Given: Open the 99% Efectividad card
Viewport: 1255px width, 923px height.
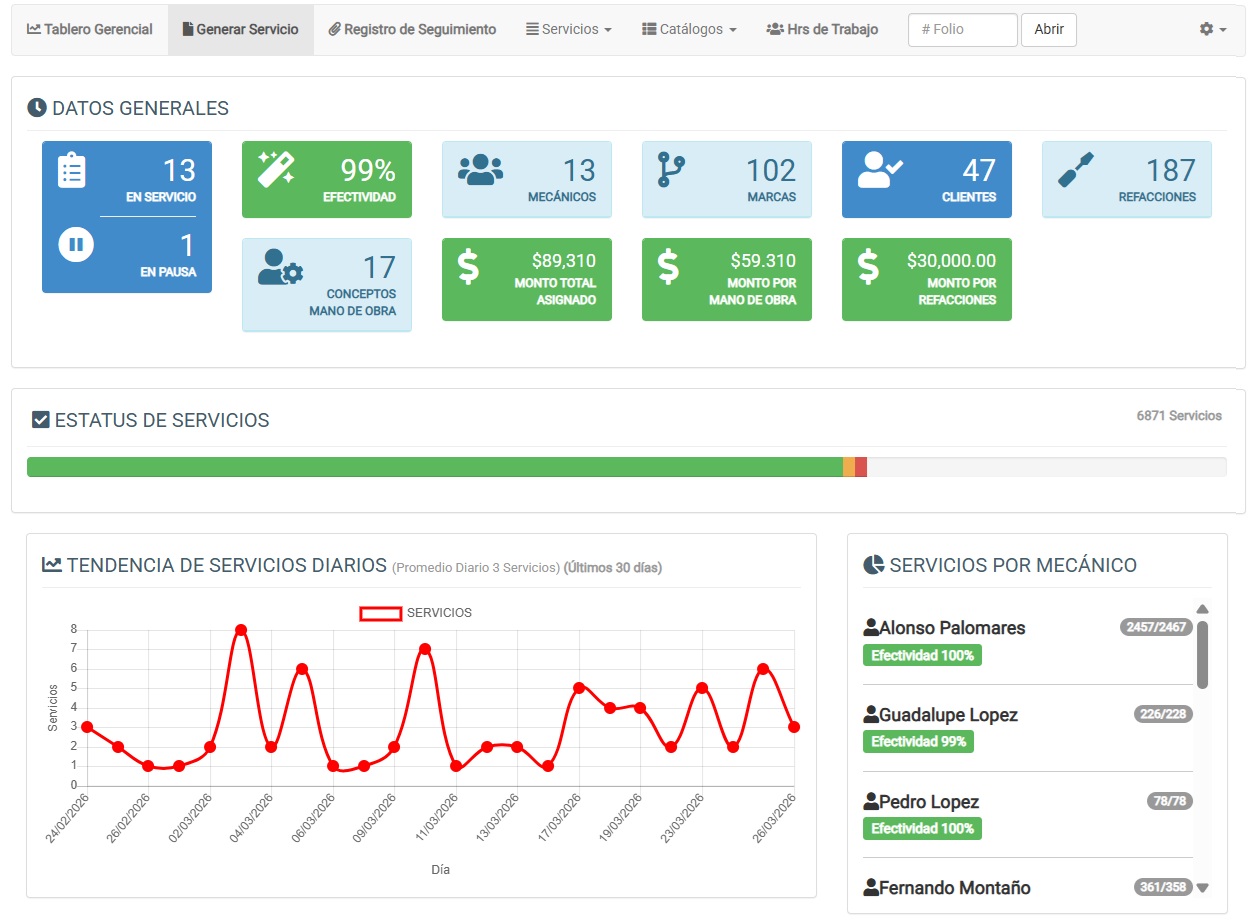Looking at the screenshot, I should 327,179.
